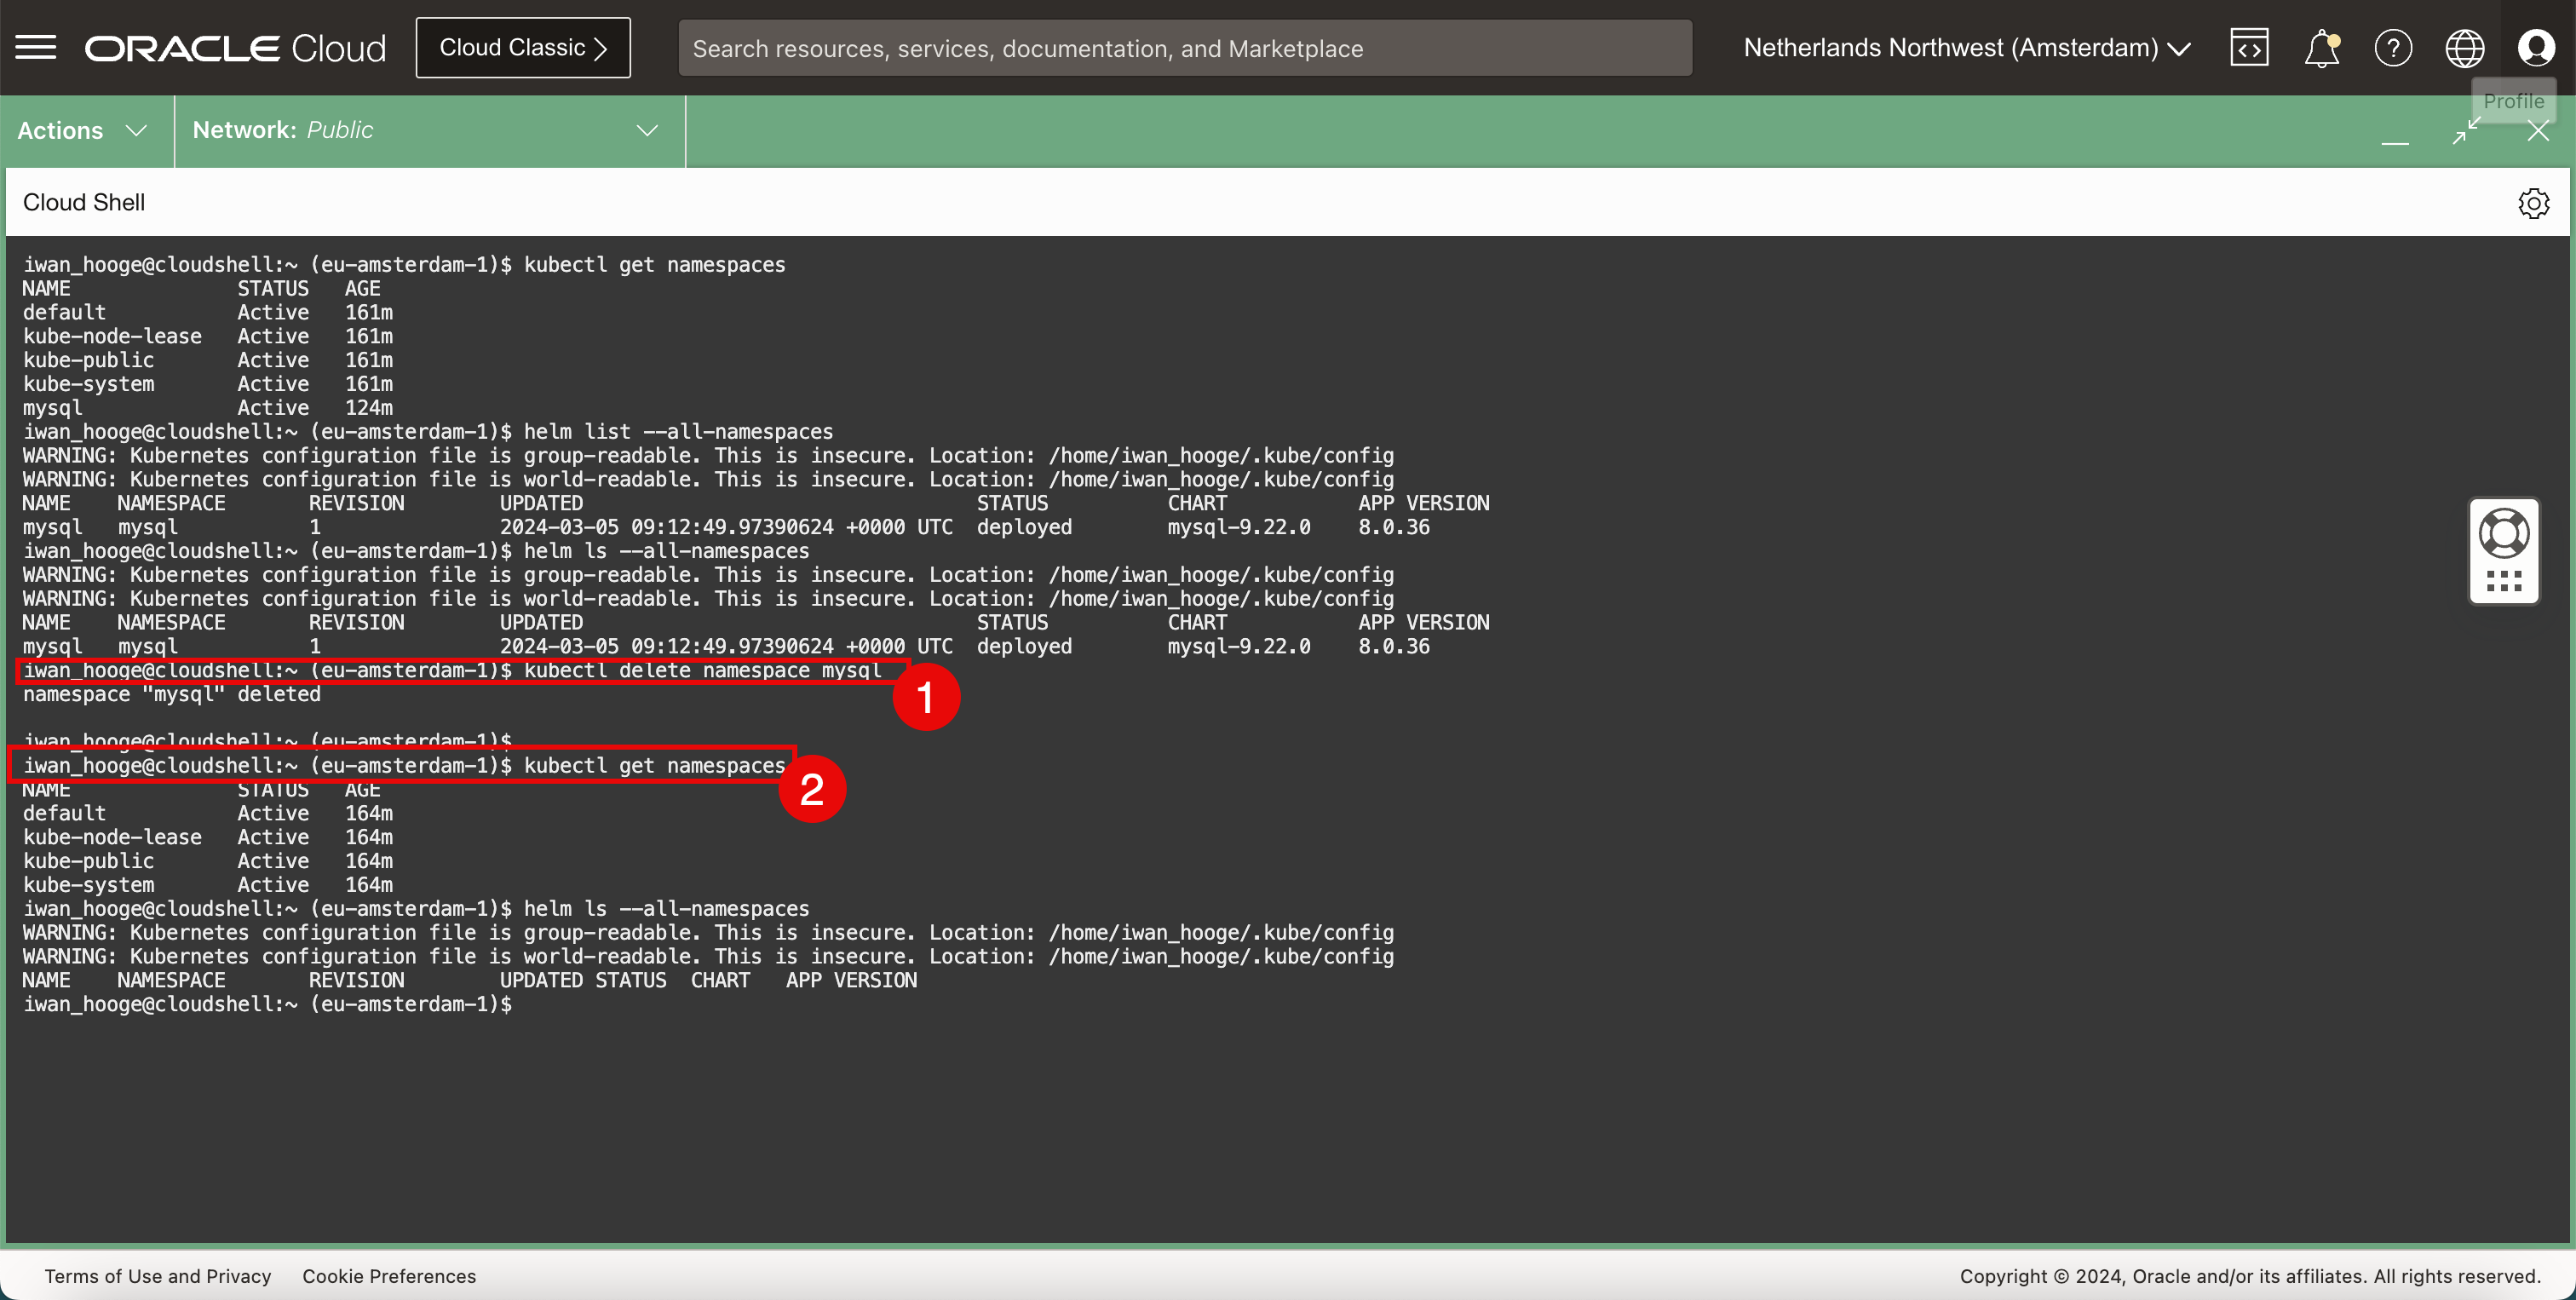
Task: Open the Help question mark menu
Action: pos(2393,48)
